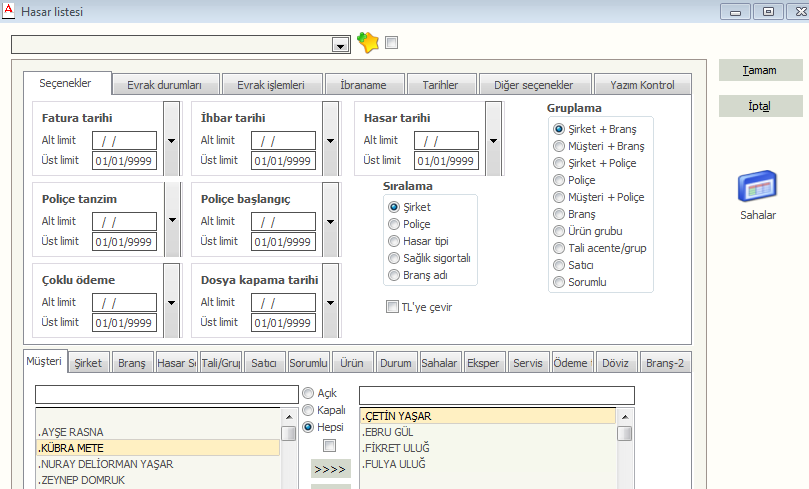809x489 pixels.
Task: Select Müşteri + Branş grouping option
Action: (x=559, y=146)
